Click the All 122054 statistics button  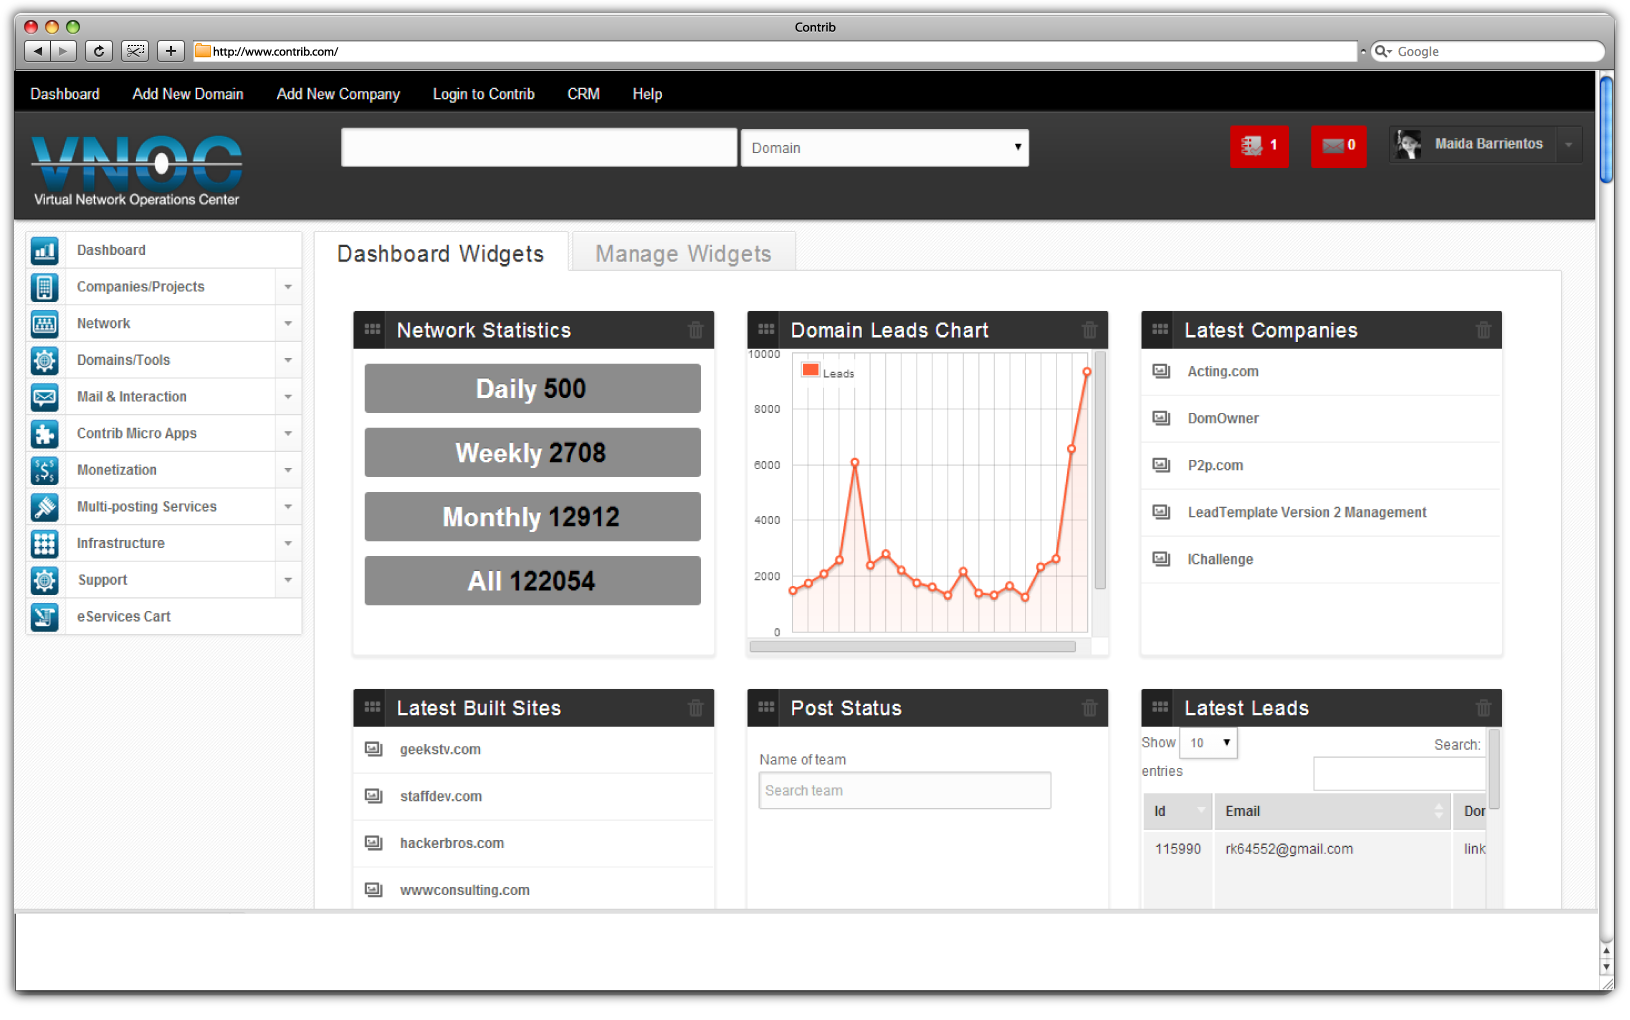tap(532, 580)
